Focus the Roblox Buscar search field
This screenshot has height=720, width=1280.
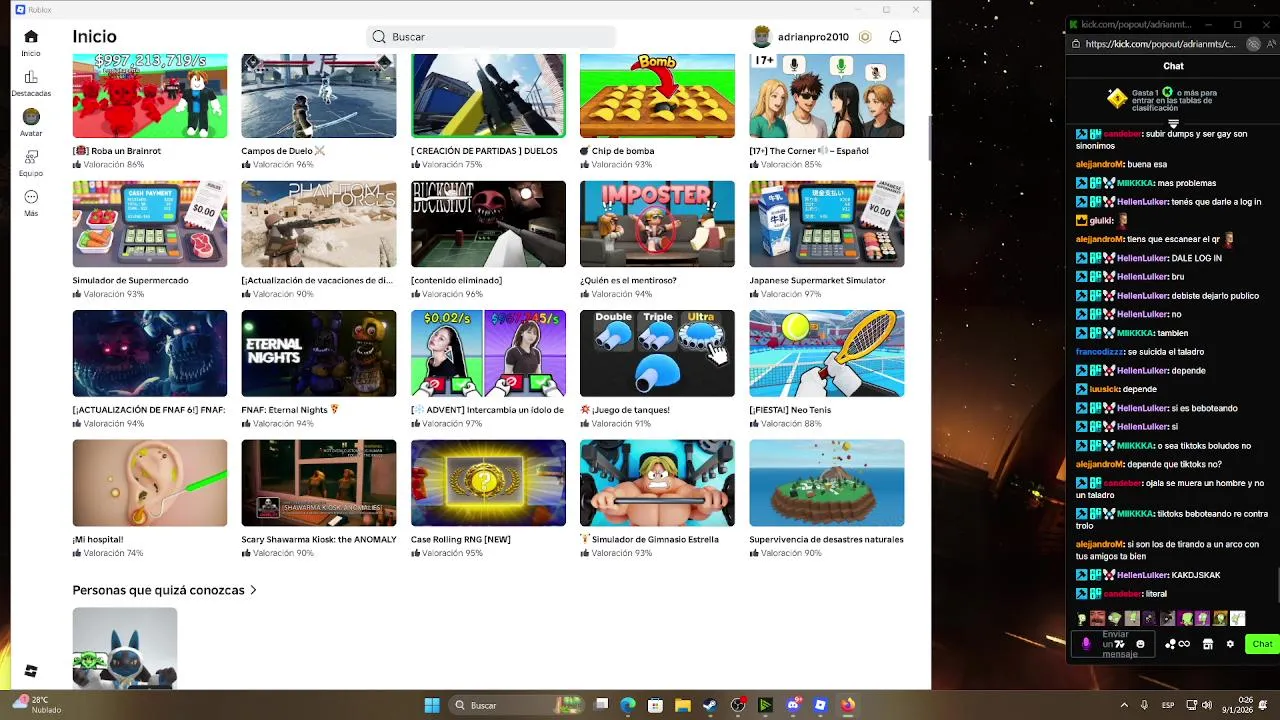(x=490, y=37)
